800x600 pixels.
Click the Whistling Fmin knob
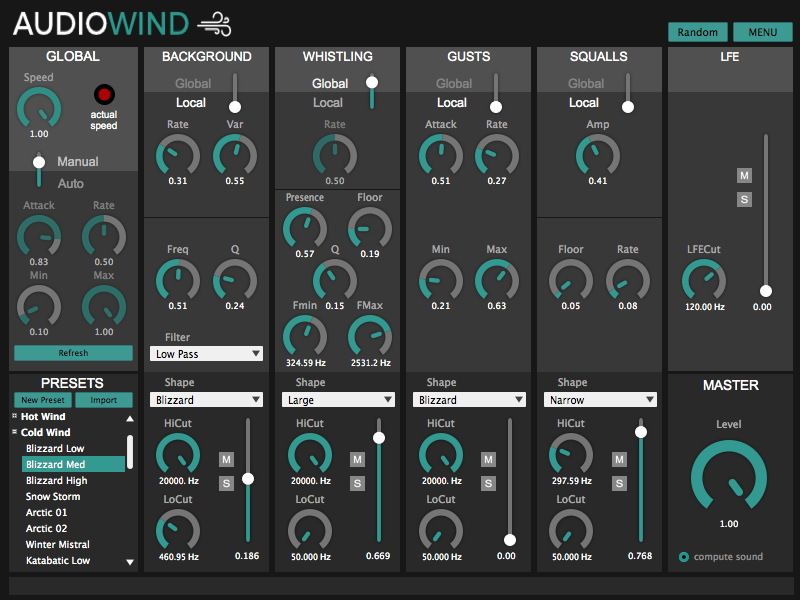[x=305, y=337]
